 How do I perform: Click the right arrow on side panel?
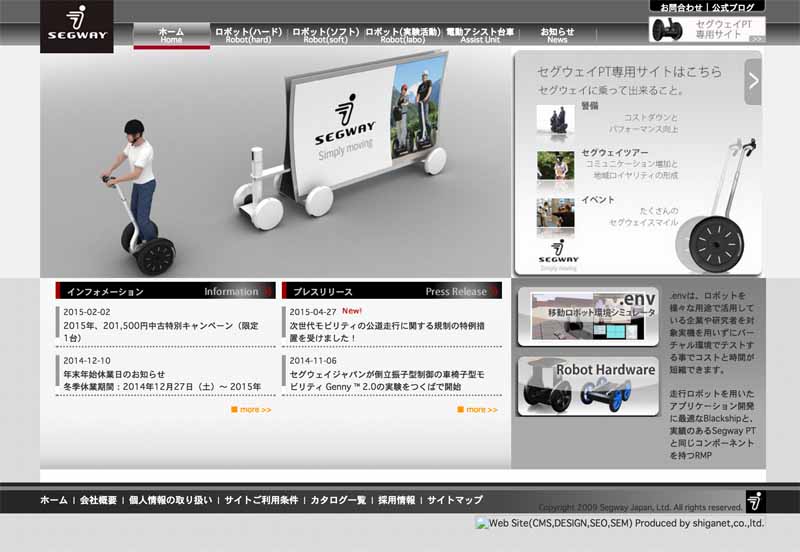click(x=753, y=82)
